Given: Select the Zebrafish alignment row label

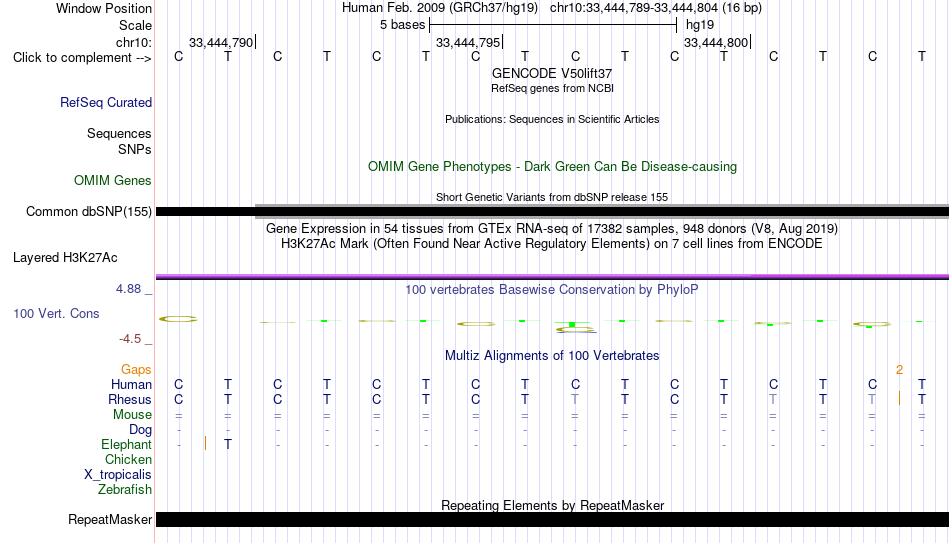Looking at the screenshot, I should click(125, 490).
